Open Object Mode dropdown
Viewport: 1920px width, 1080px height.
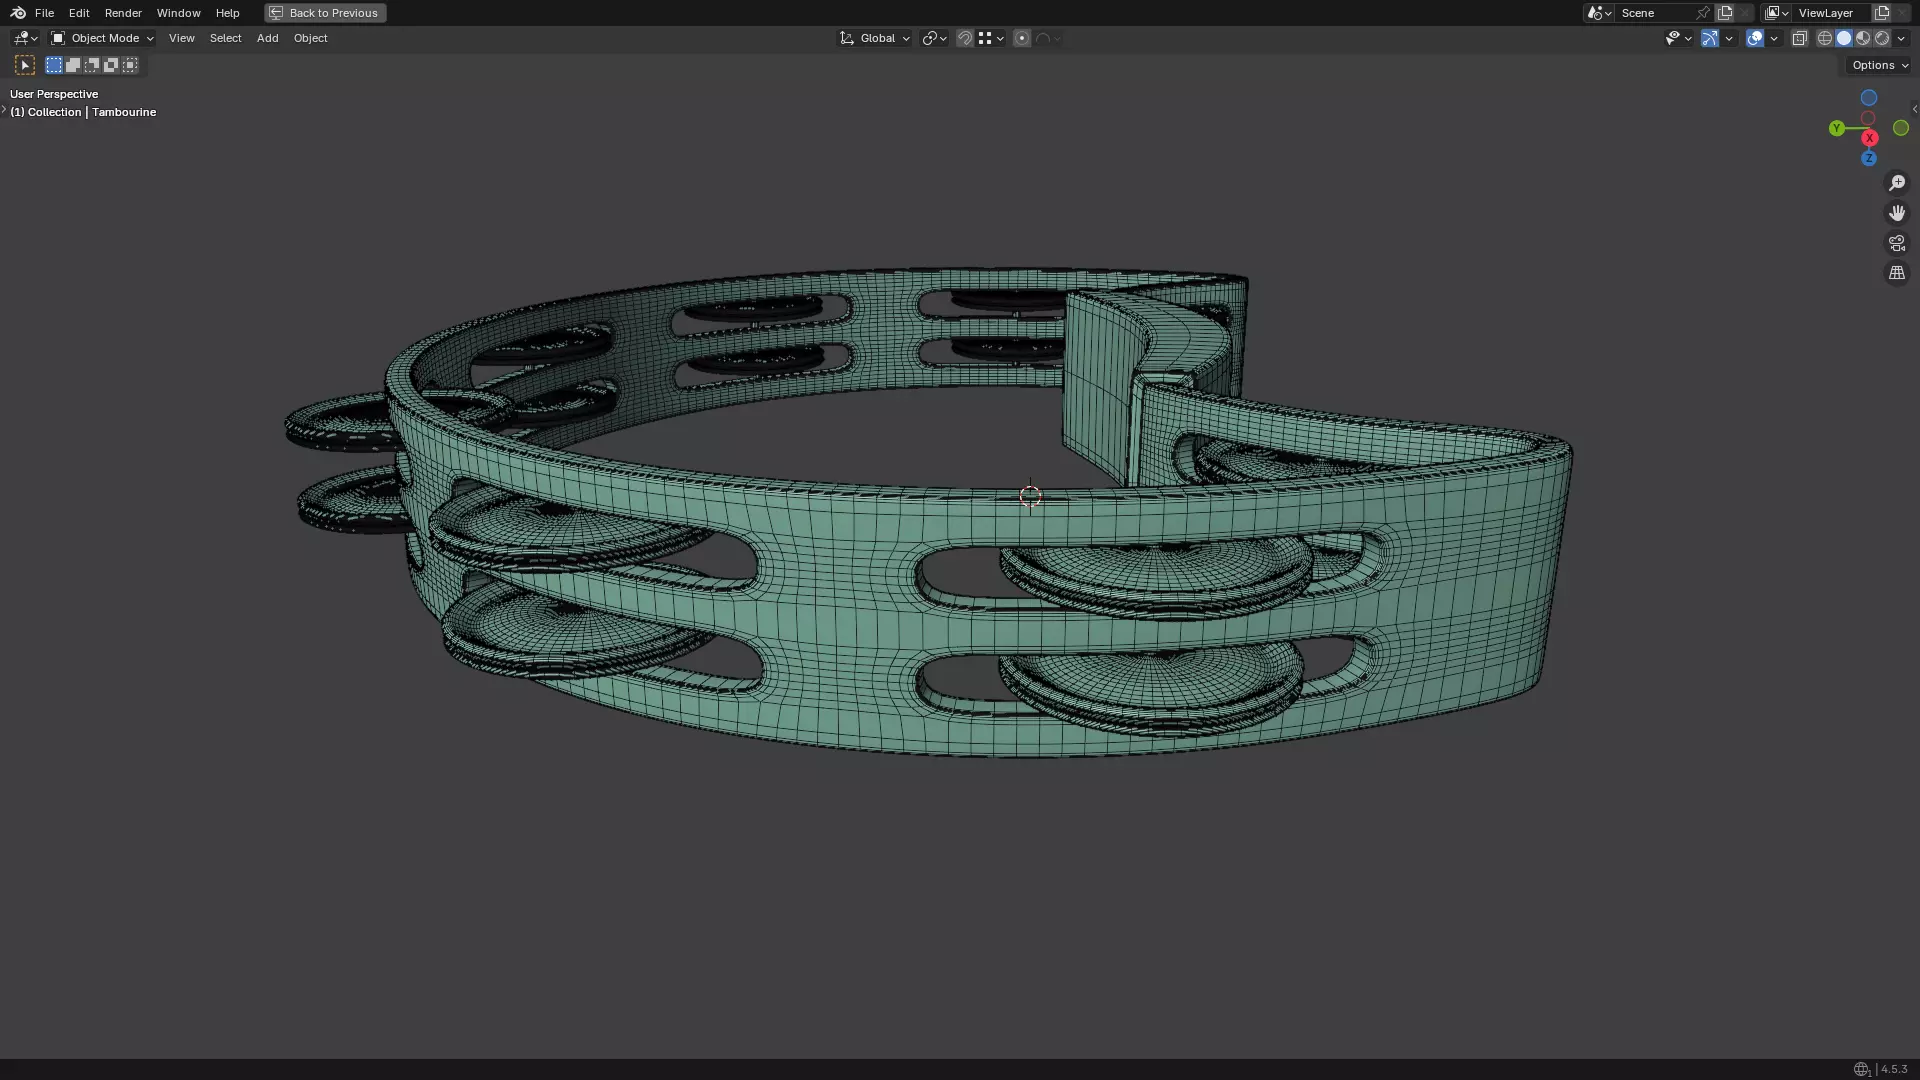[x=103, y=38]
